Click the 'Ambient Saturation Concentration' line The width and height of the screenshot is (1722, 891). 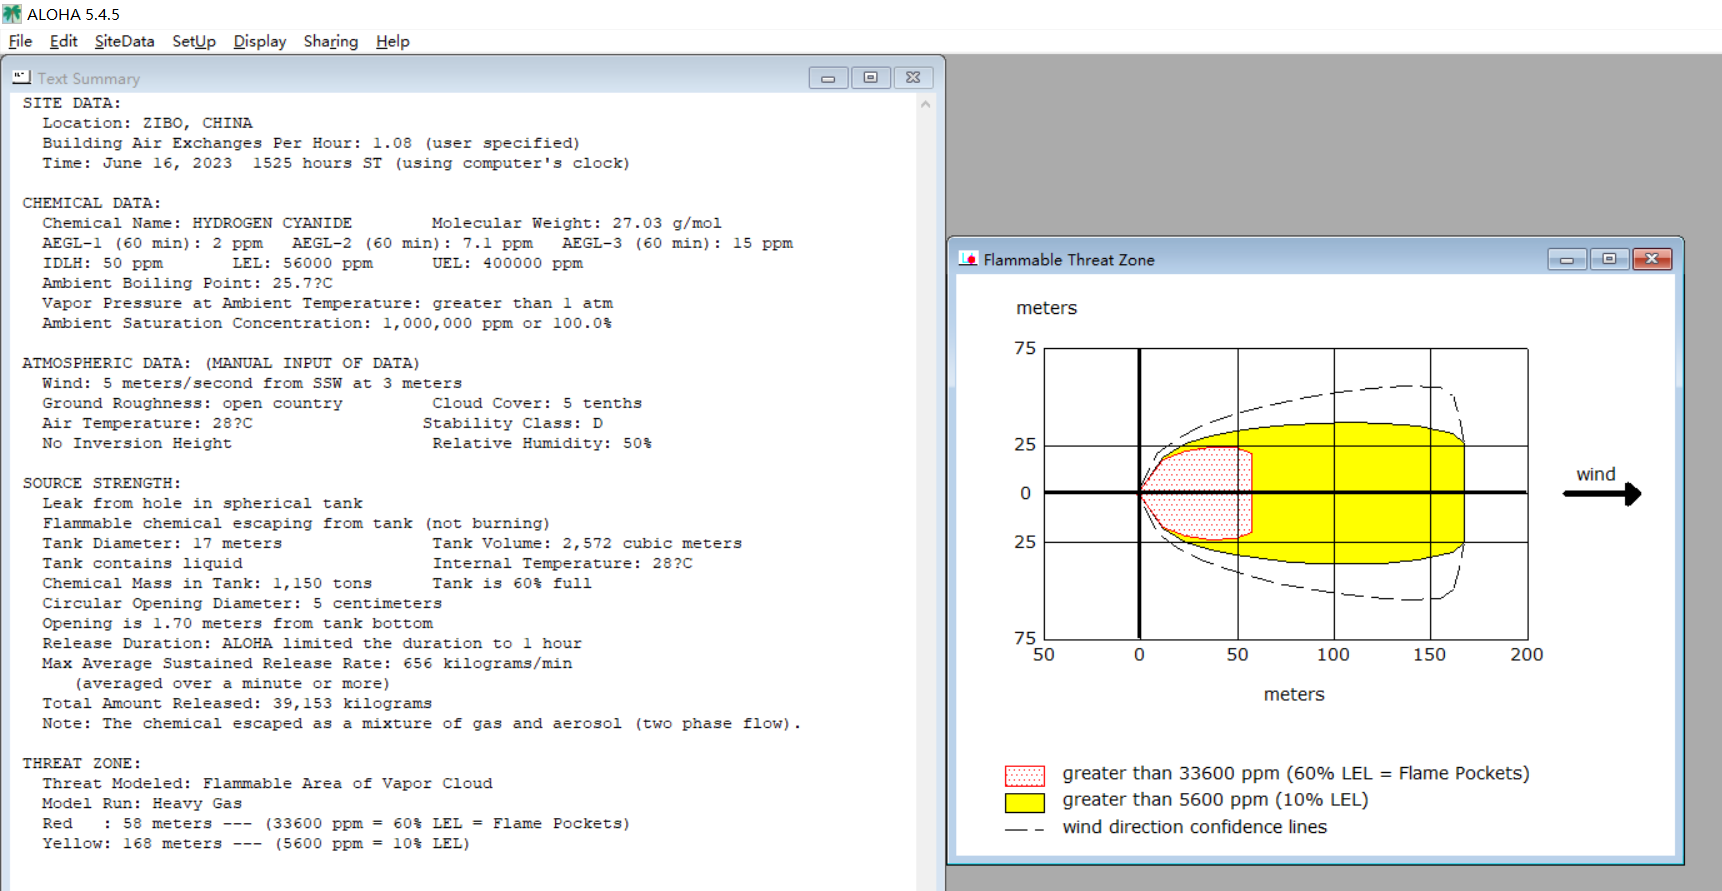click(327, 323)
